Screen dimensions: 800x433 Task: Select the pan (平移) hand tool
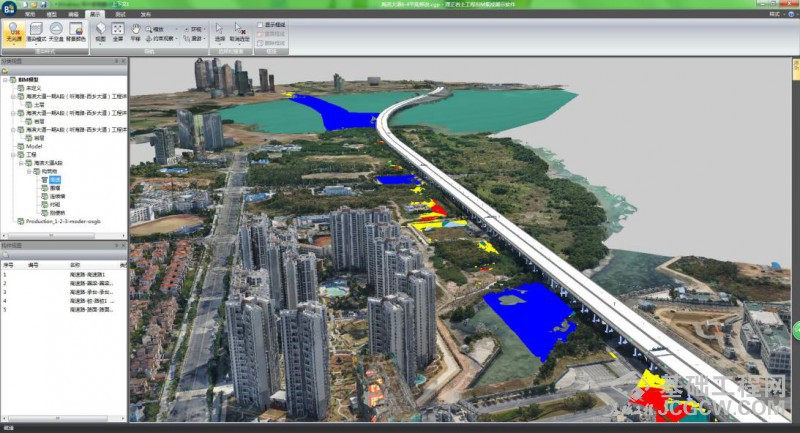pos(135,32)
